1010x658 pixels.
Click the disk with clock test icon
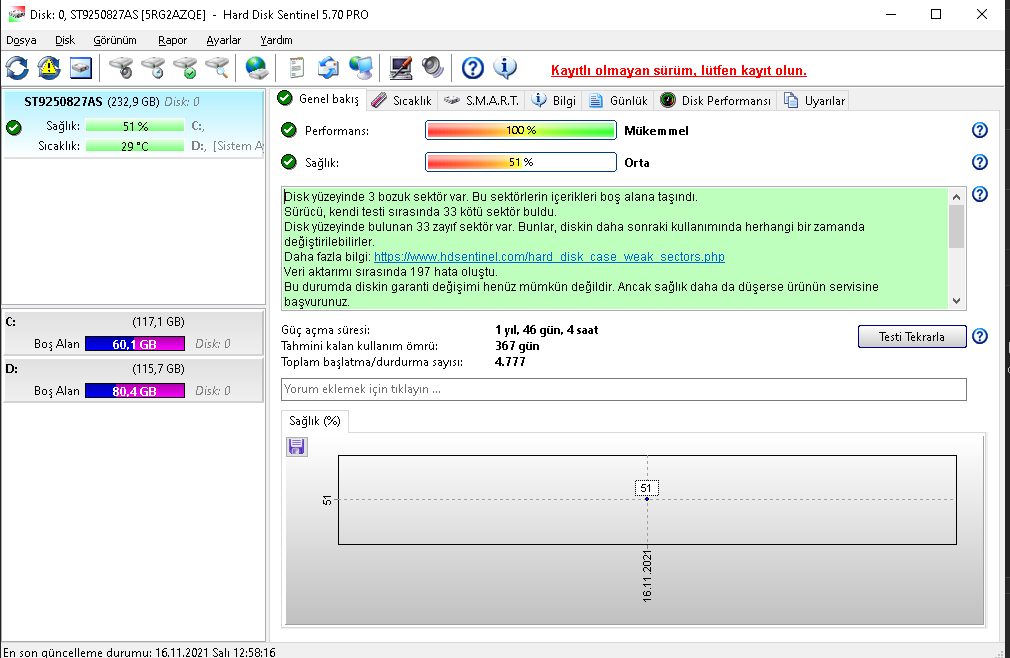(153, 68)
